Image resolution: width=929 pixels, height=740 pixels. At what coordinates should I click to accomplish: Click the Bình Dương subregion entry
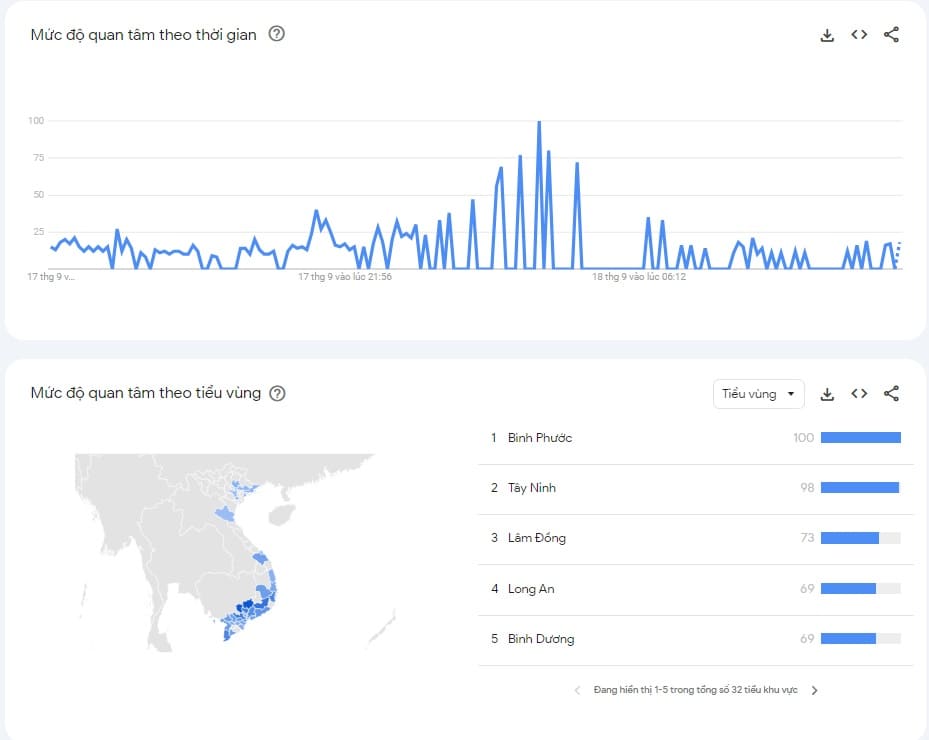pos(540,639)
